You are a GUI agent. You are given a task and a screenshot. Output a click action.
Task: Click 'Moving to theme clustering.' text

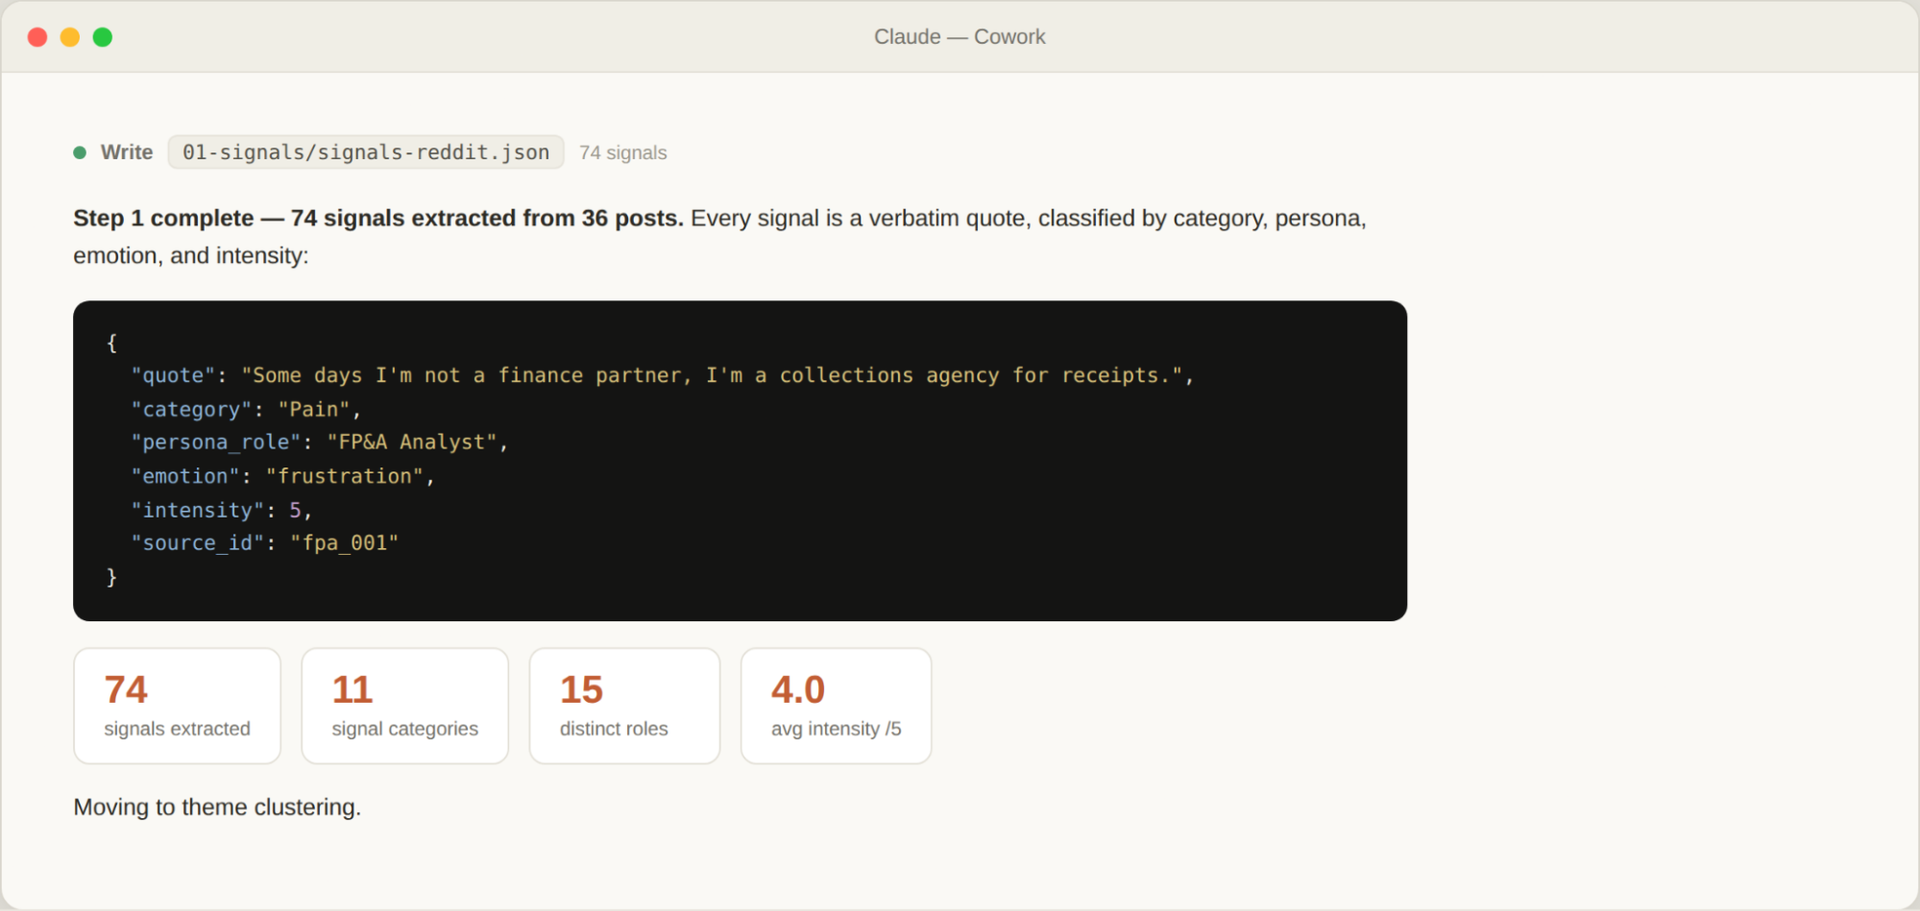point(217,807)
